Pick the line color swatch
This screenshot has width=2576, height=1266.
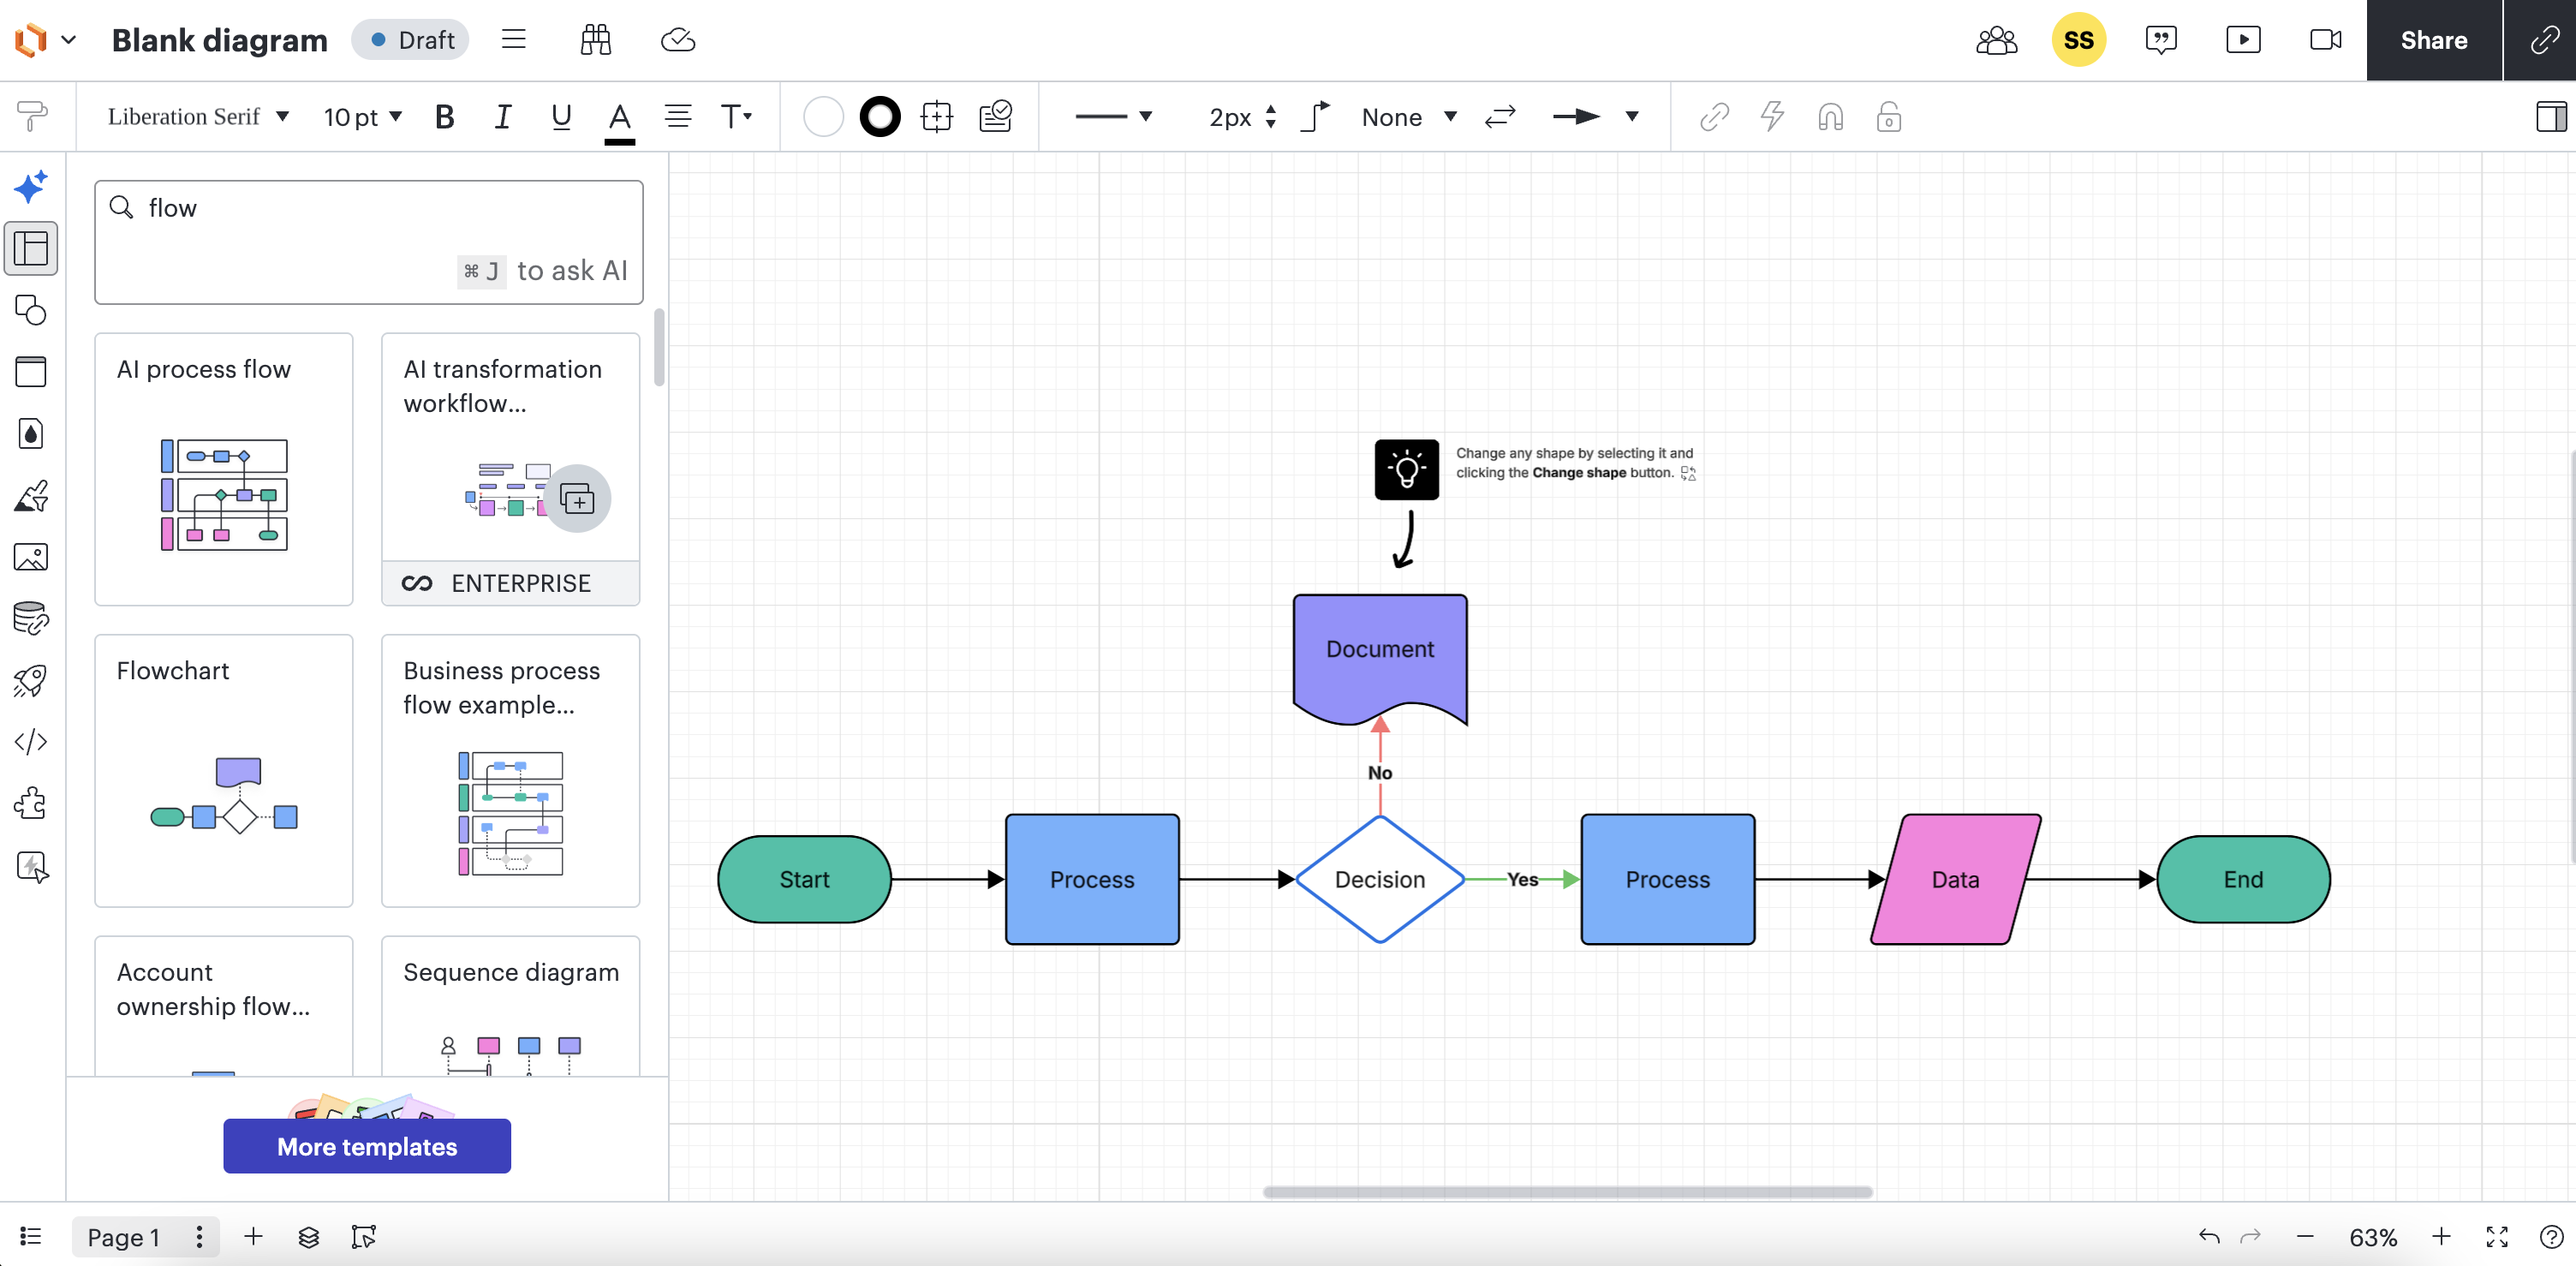pyautogui.click(x=880, y=117)
